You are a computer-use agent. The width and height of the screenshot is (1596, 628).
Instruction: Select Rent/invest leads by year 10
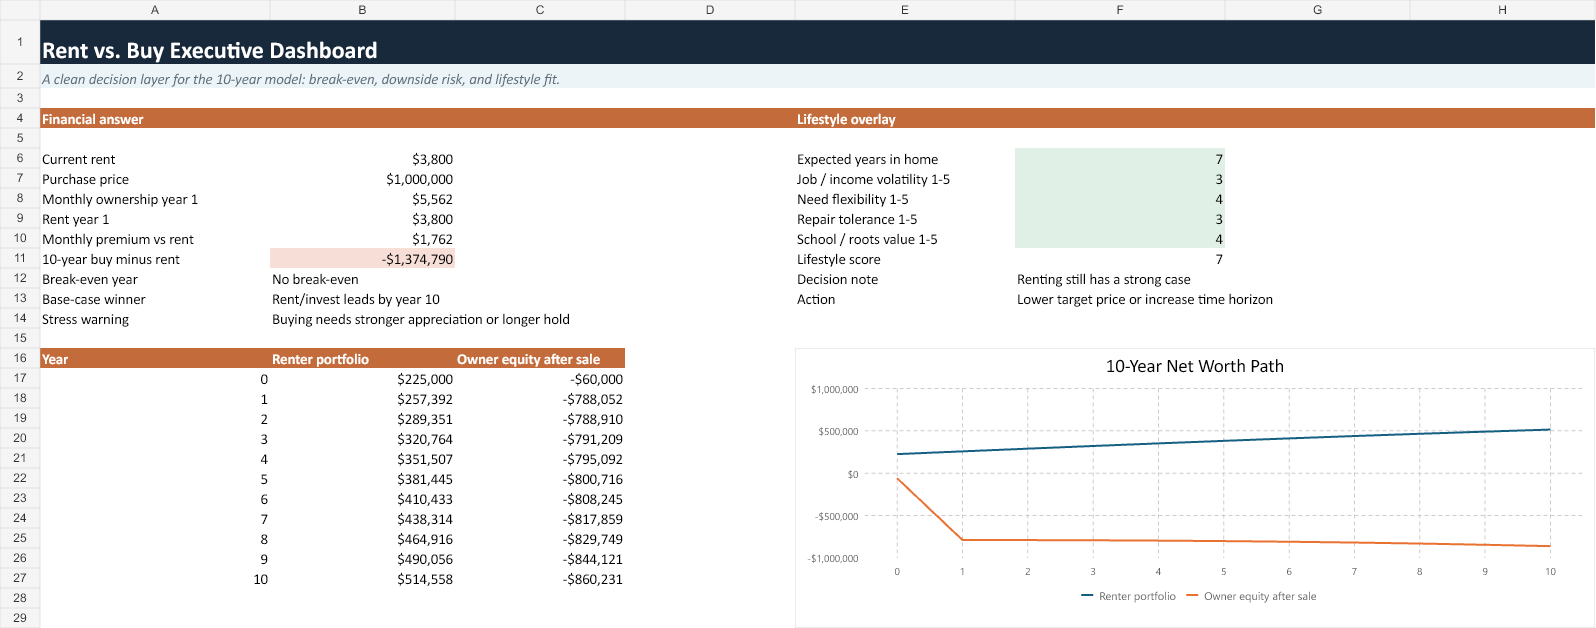(356, 299)
